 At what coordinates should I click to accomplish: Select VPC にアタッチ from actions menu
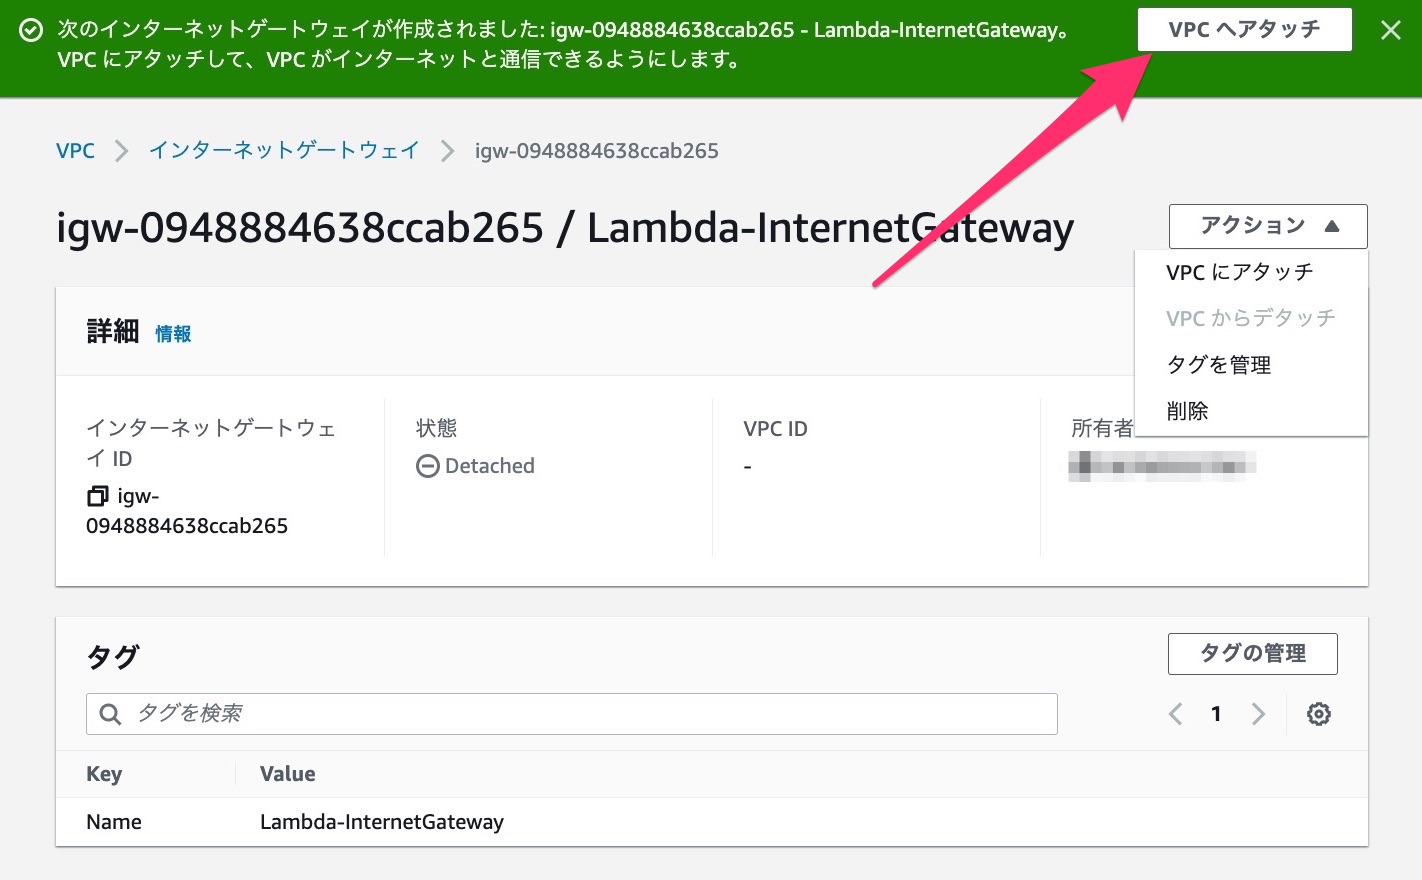[x=1237, y=271]
